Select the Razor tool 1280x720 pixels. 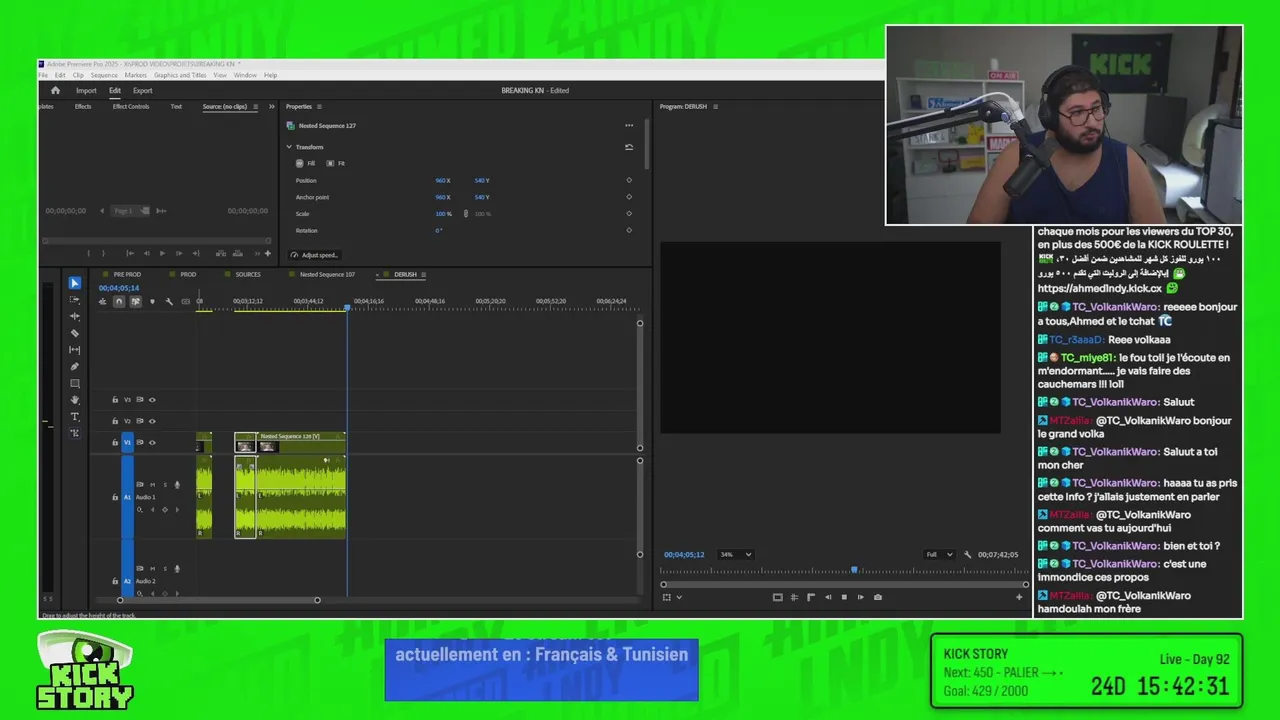(74, 333)
